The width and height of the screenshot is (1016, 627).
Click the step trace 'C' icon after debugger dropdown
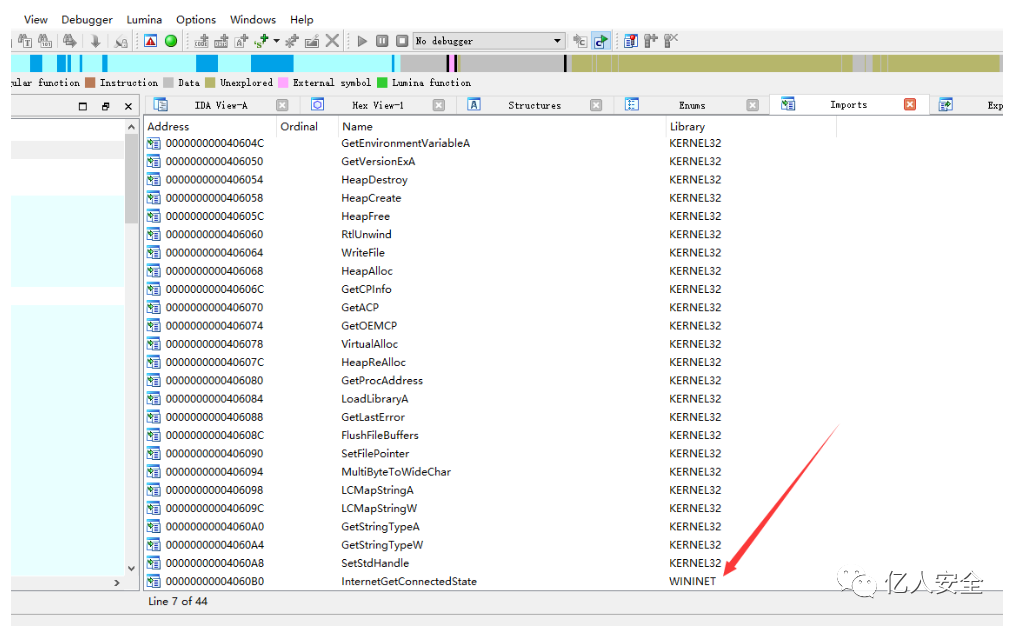[x=580, y=41]
